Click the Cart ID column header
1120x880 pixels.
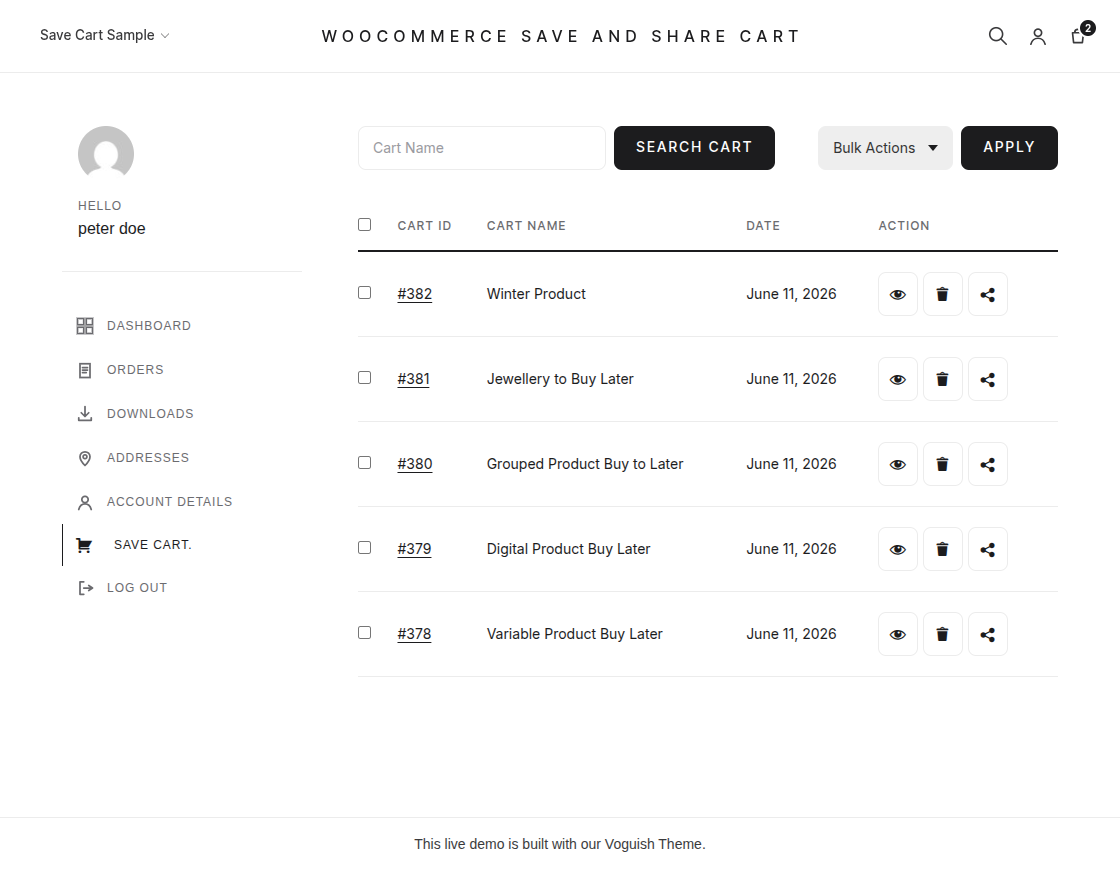(x=424, y=226)
